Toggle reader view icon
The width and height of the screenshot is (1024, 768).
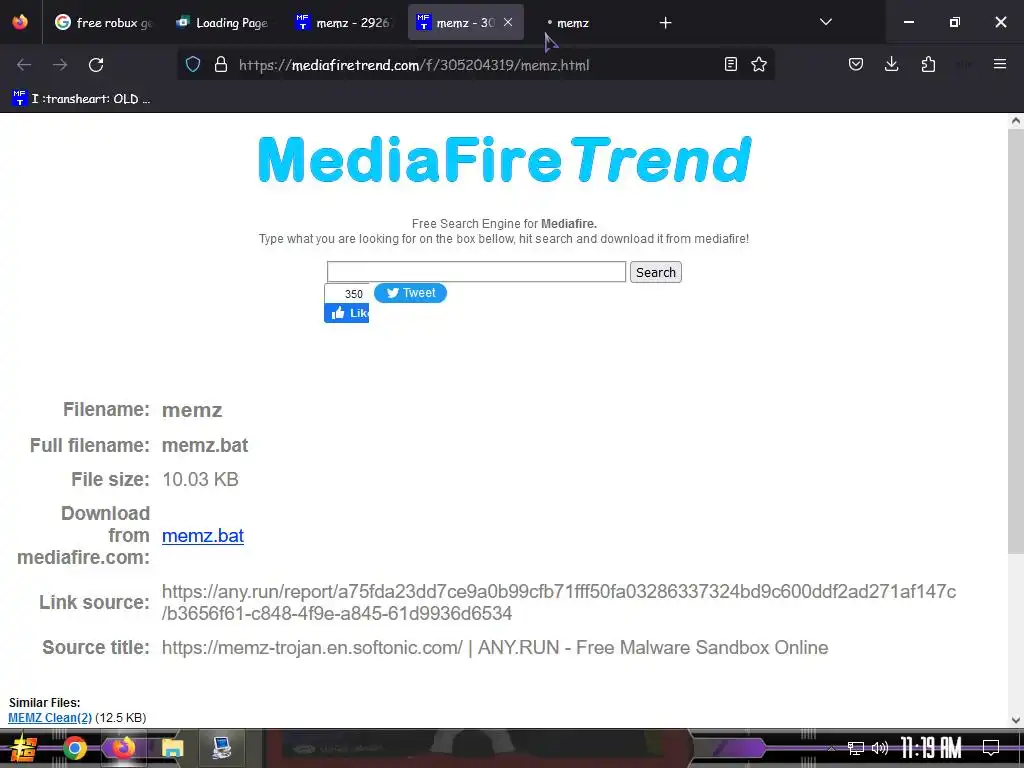(731, 64)
